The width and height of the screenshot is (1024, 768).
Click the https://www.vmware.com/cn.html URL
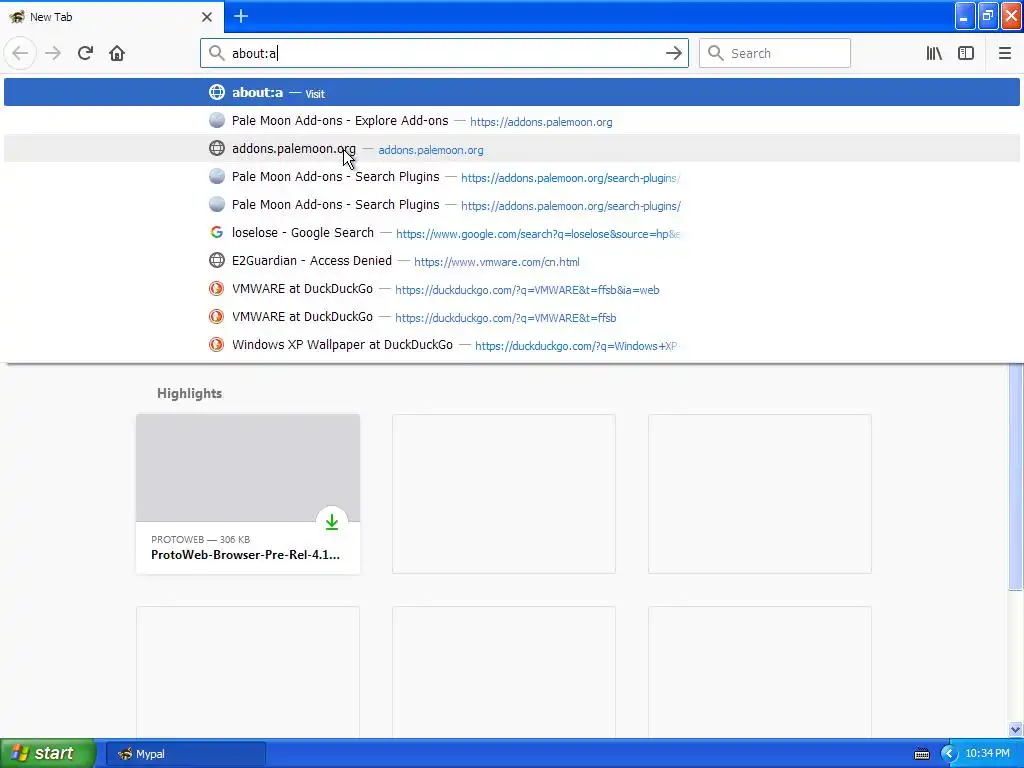(x=496, y=262)
